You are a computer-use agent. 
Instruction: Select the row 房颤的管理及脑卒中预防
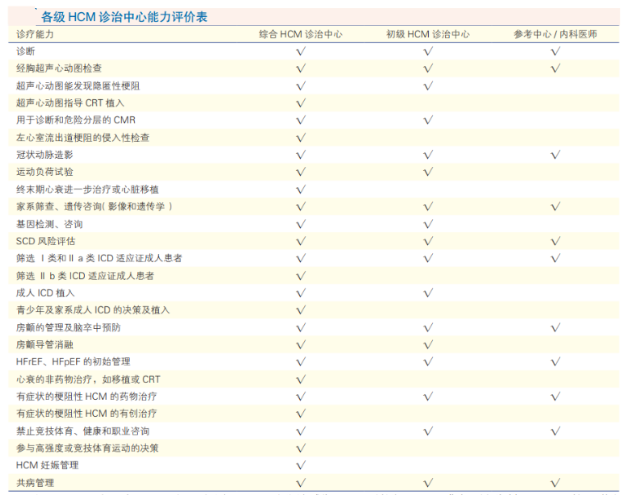click(x=314, y=328)
